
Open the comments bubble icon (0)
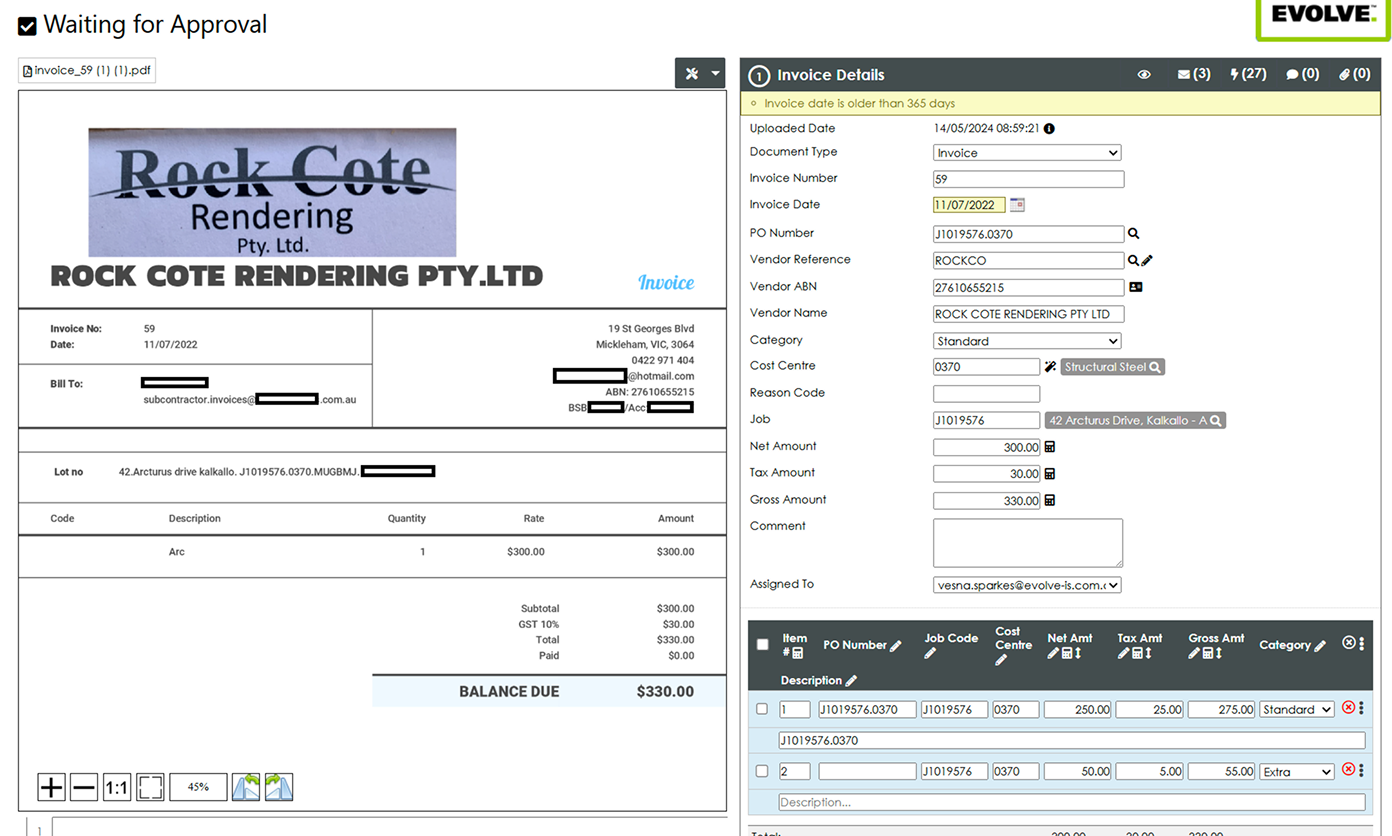tap(1302, 74)
